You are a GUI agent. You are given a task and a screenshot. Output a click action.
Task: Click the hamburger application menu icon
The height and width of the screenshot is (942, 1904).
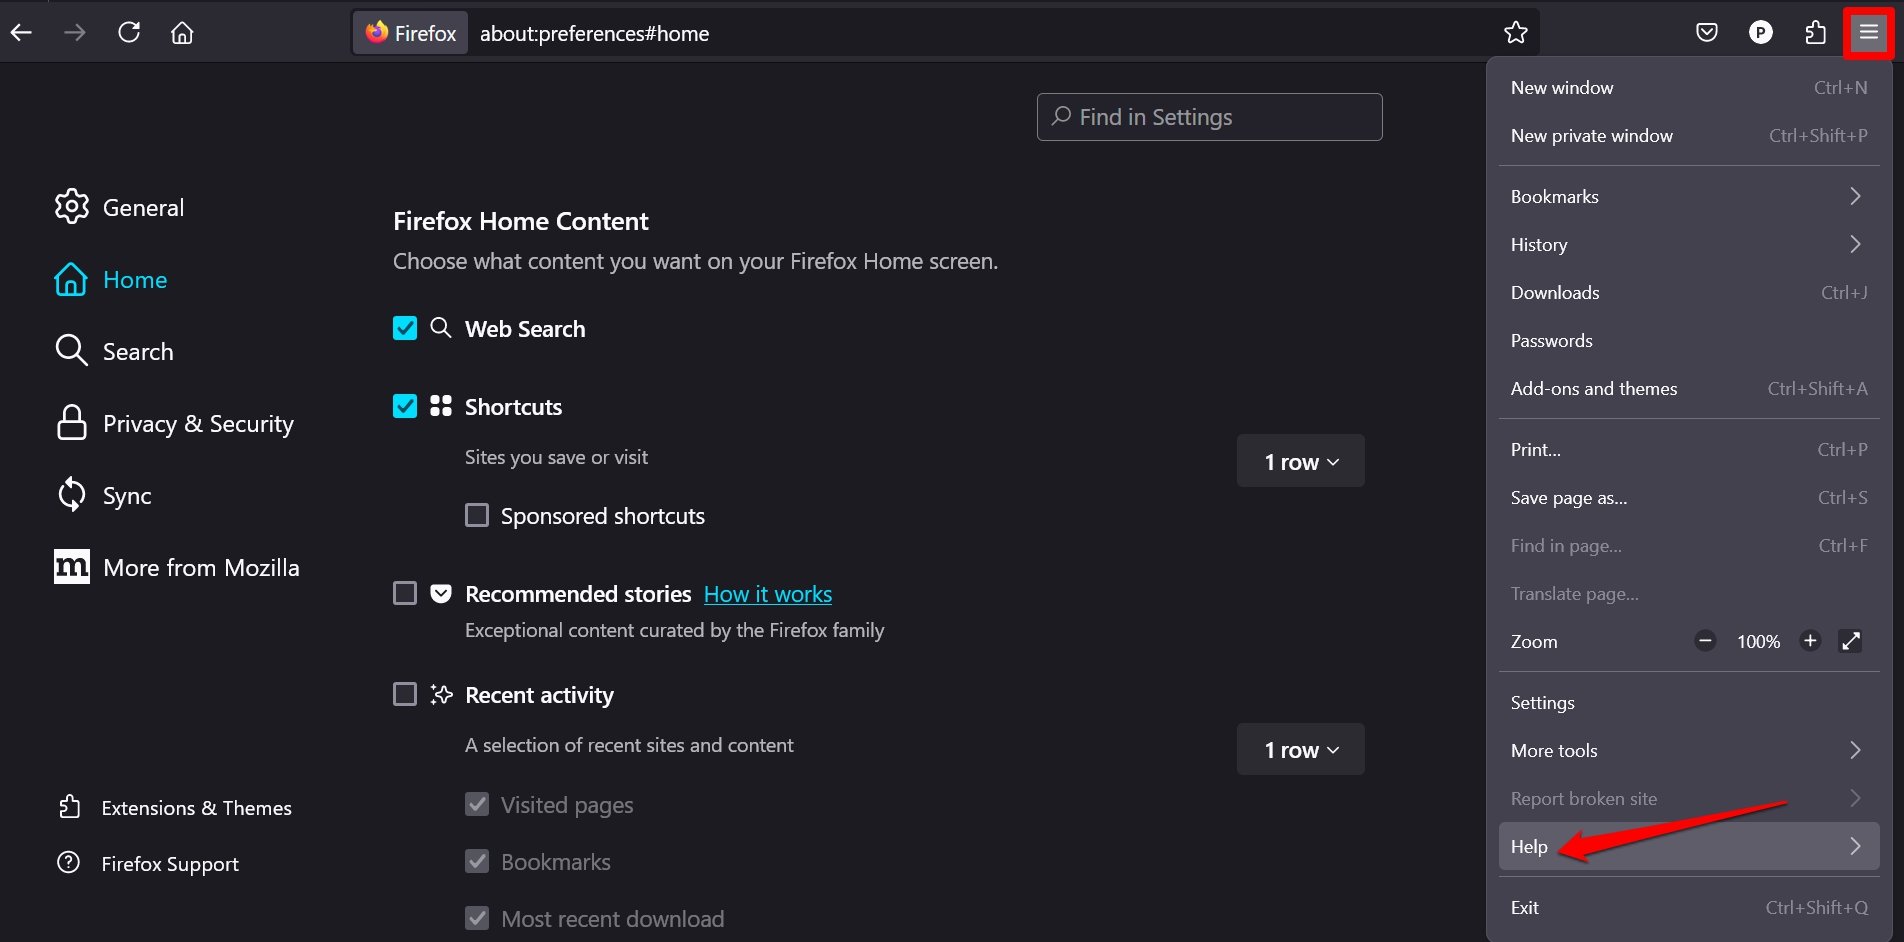point(1868,33)
